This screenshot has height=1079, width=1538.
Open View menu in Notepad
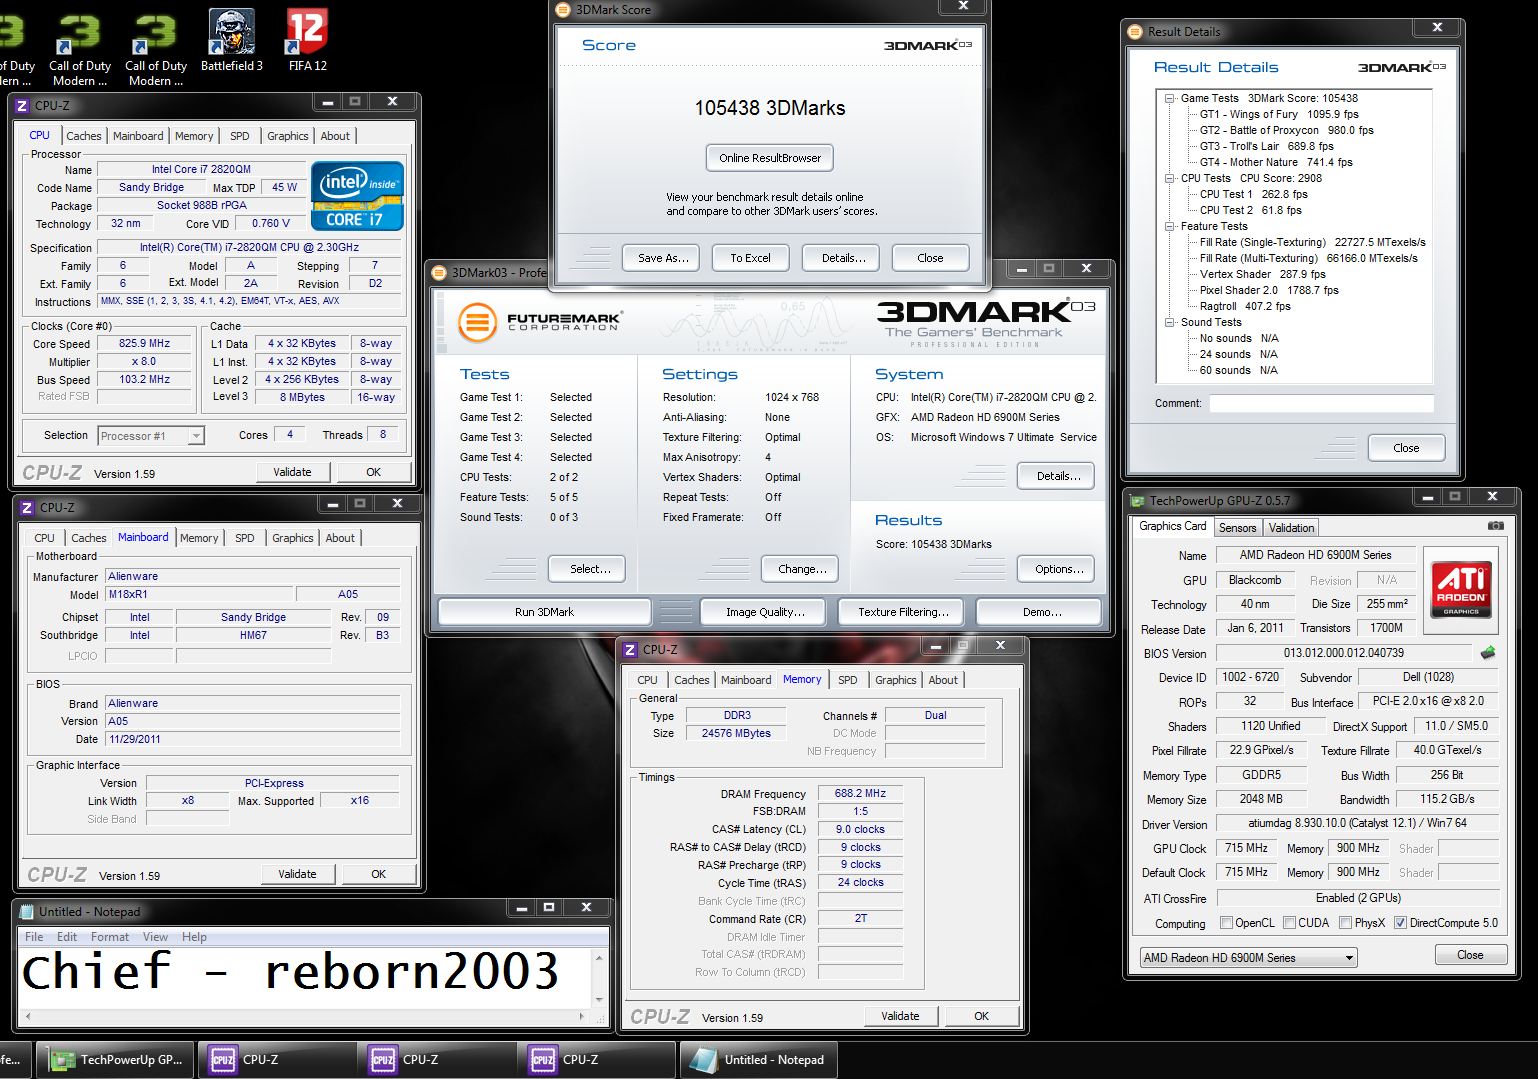tap(155, 937)
